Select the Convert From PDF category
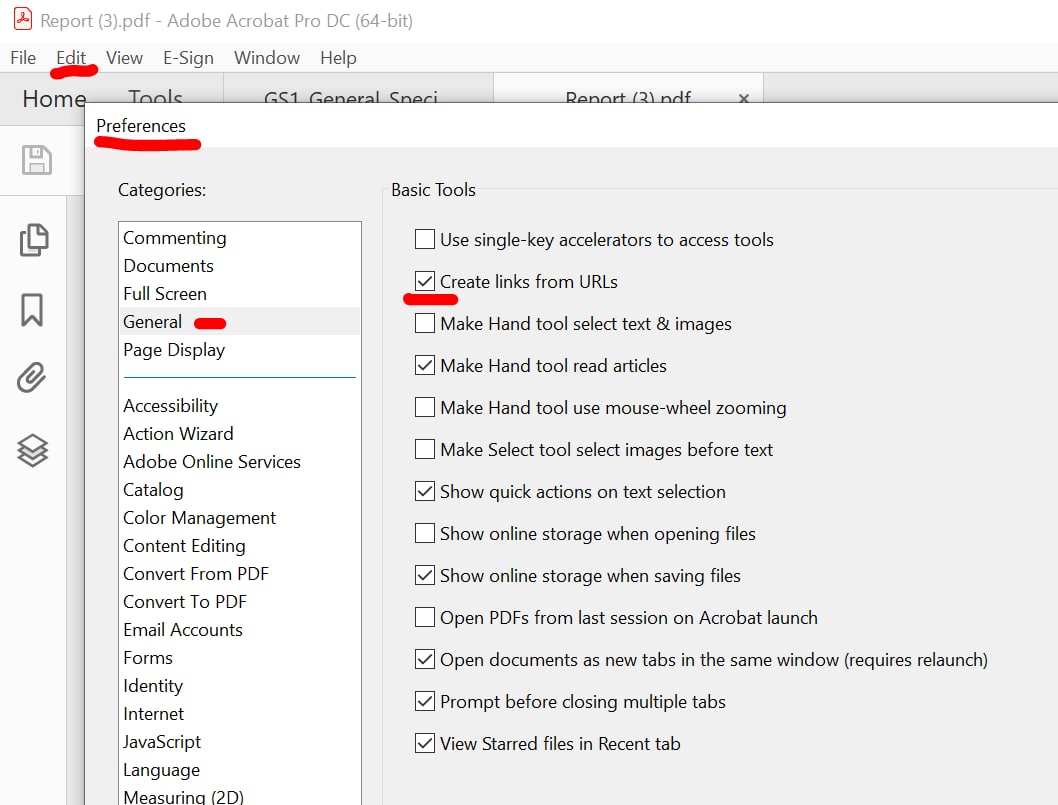 coord(240,574)
